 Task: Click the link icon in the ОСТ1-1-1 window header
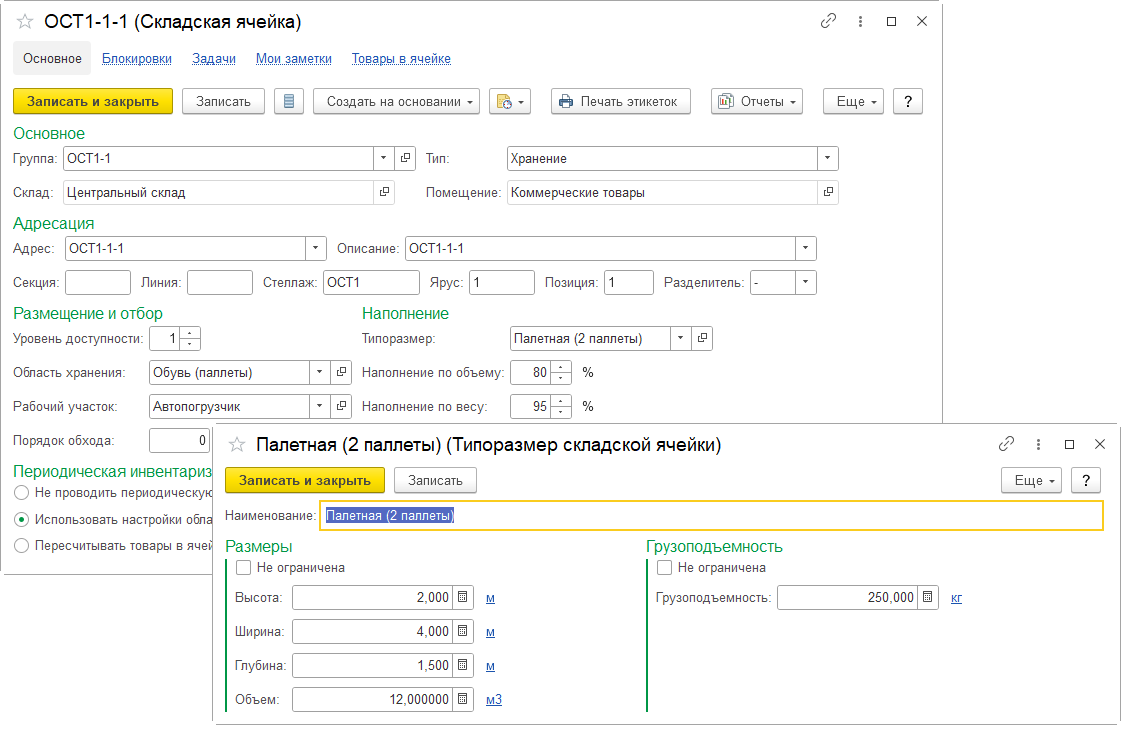click(827, 21)
